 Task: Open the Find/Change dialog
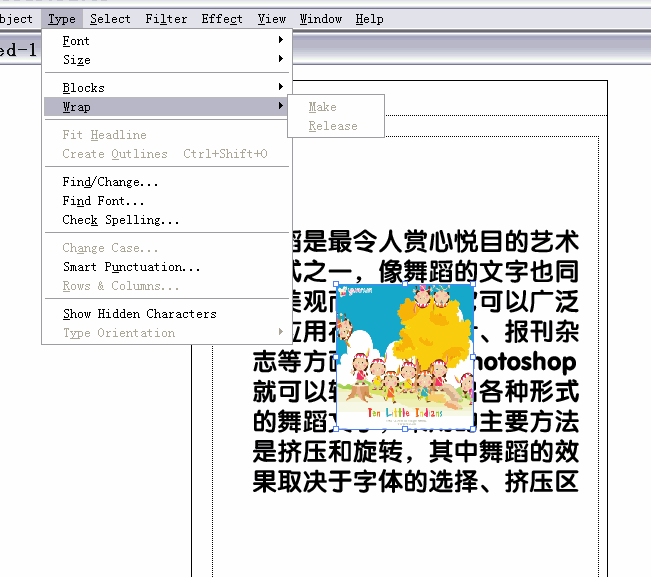[166, 182]
